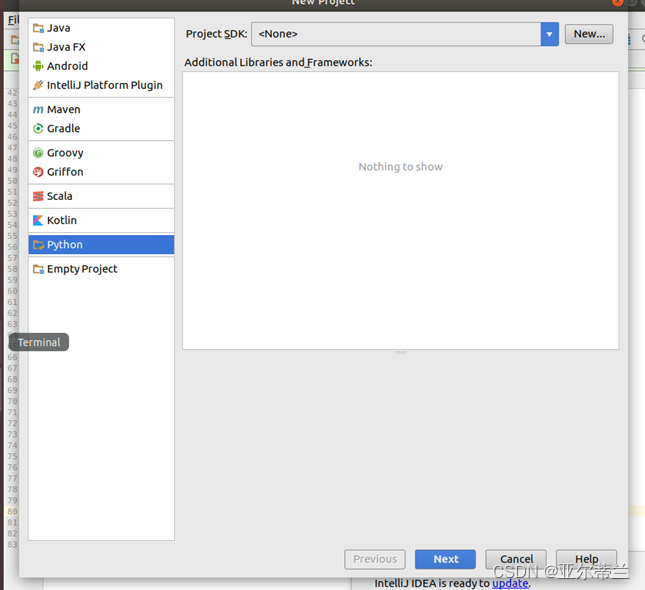Click the Kotlin K logo icon
Viewport: 645px width, 590px height.
click(38, 221)
